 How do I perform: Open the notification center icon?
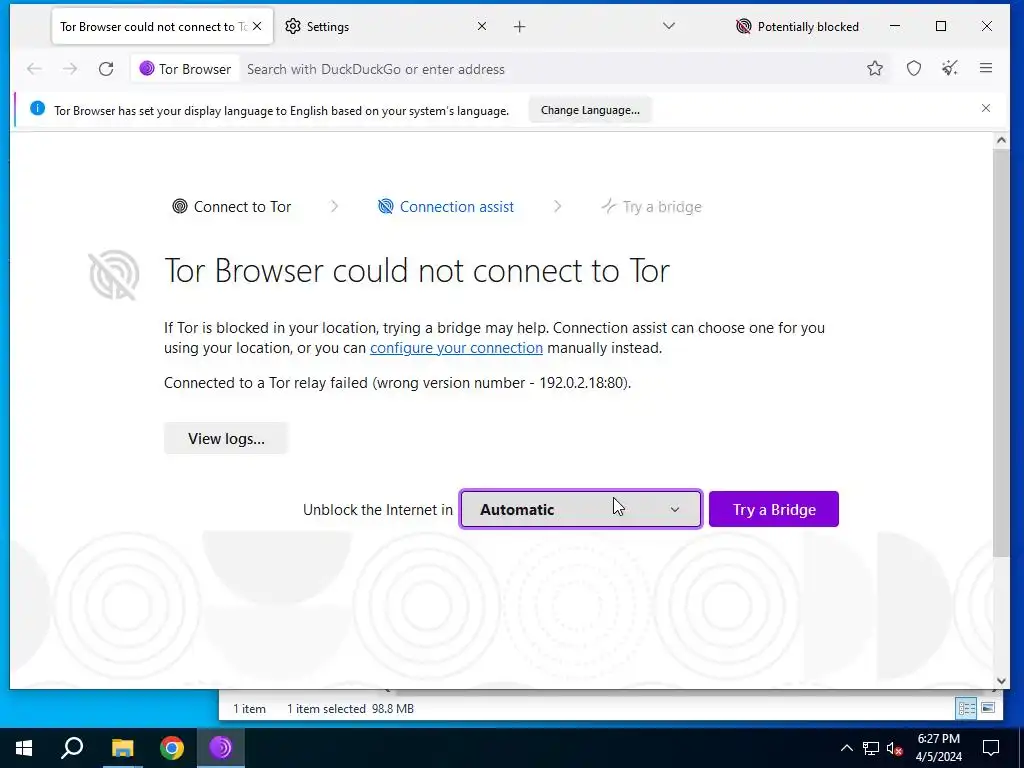(x=991, y=748)
